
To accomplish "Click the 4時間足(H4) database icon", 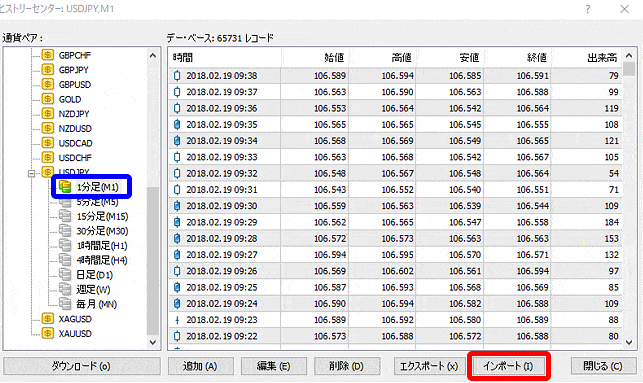I will coord(65,260).
